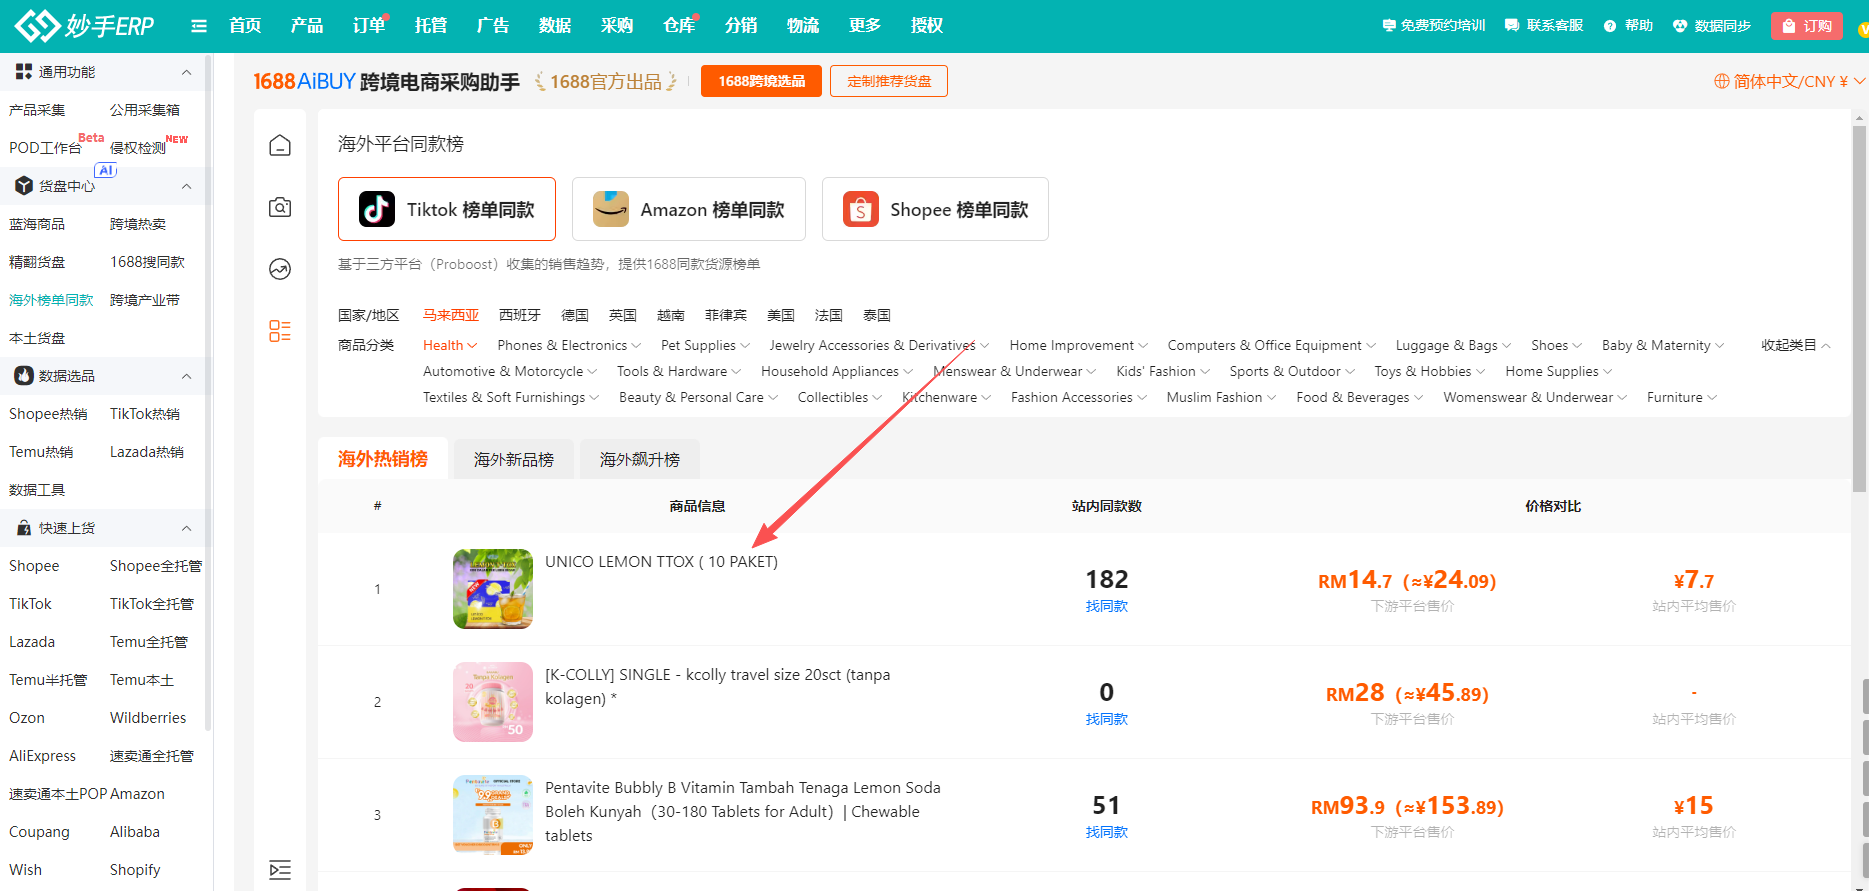Click the 定制推荐货盘 button
This screenshot has height=891, width=1869.
(x=889, y=81)
